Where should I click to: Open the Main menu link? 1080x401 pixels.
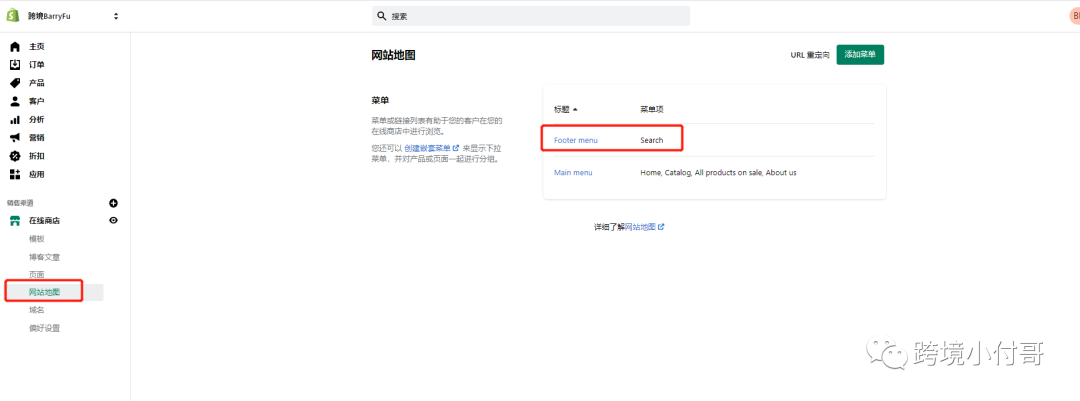coord(573,172)
